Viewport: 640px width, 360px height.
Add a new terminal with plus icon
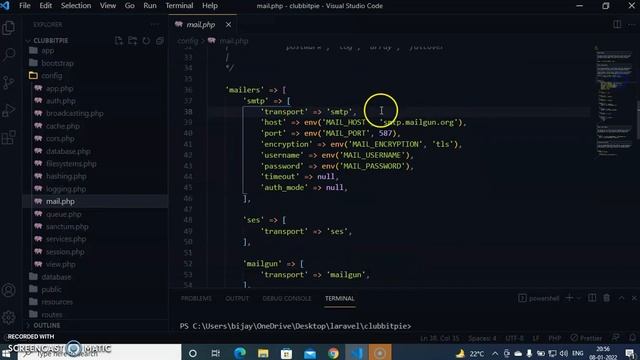point(569,298)
